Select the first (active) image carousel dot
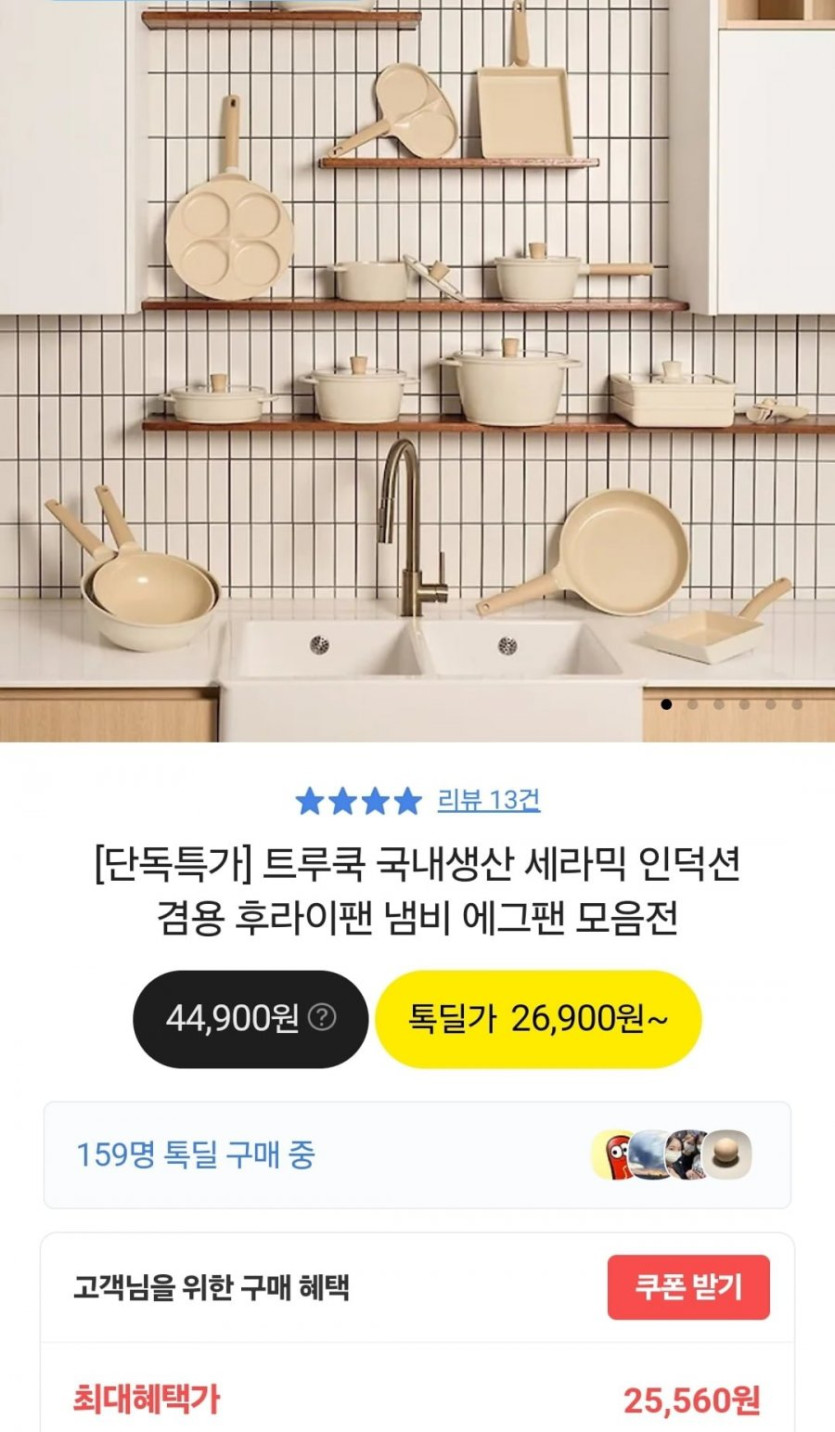Viewport: 835px width, 1432px height. [x=667, y=704]
